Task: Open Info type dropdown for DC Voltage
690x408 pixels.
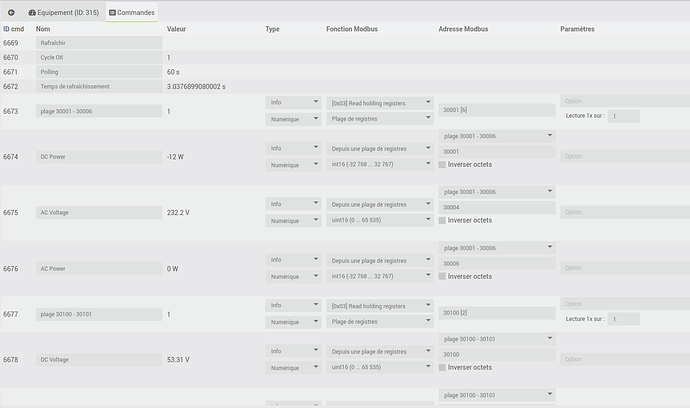Action: pyautogui.click(x=293, y=351)
